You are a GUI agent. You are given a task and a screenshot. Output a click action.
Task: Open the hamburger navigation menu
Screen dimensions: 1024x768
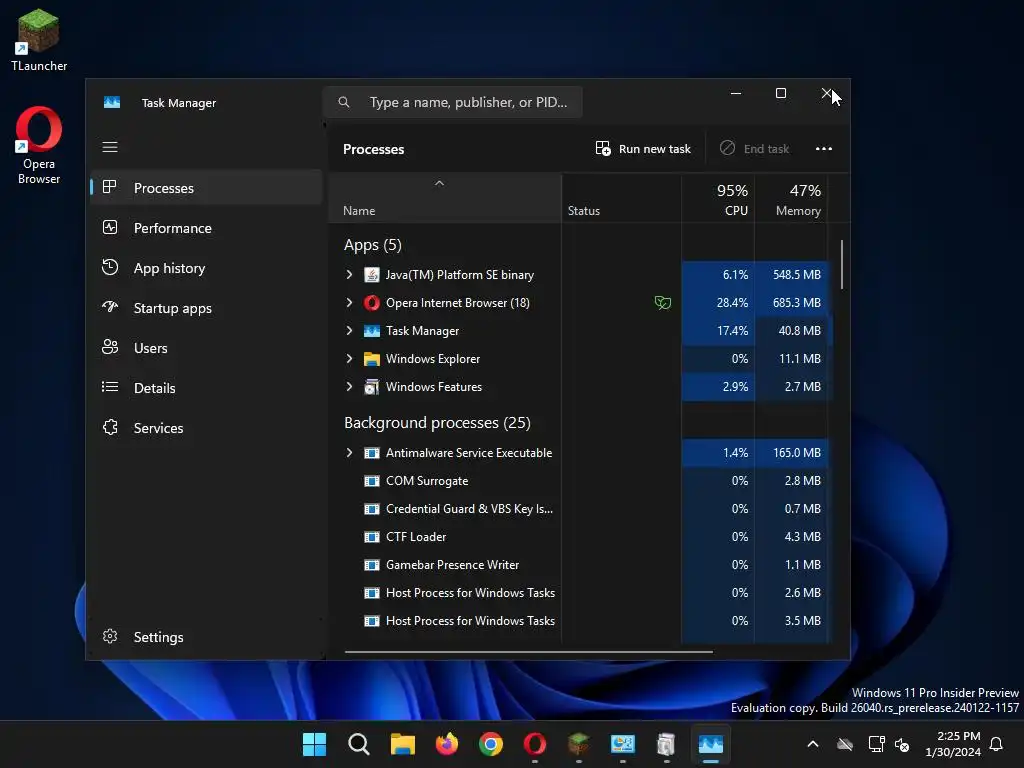pos(110,147)
